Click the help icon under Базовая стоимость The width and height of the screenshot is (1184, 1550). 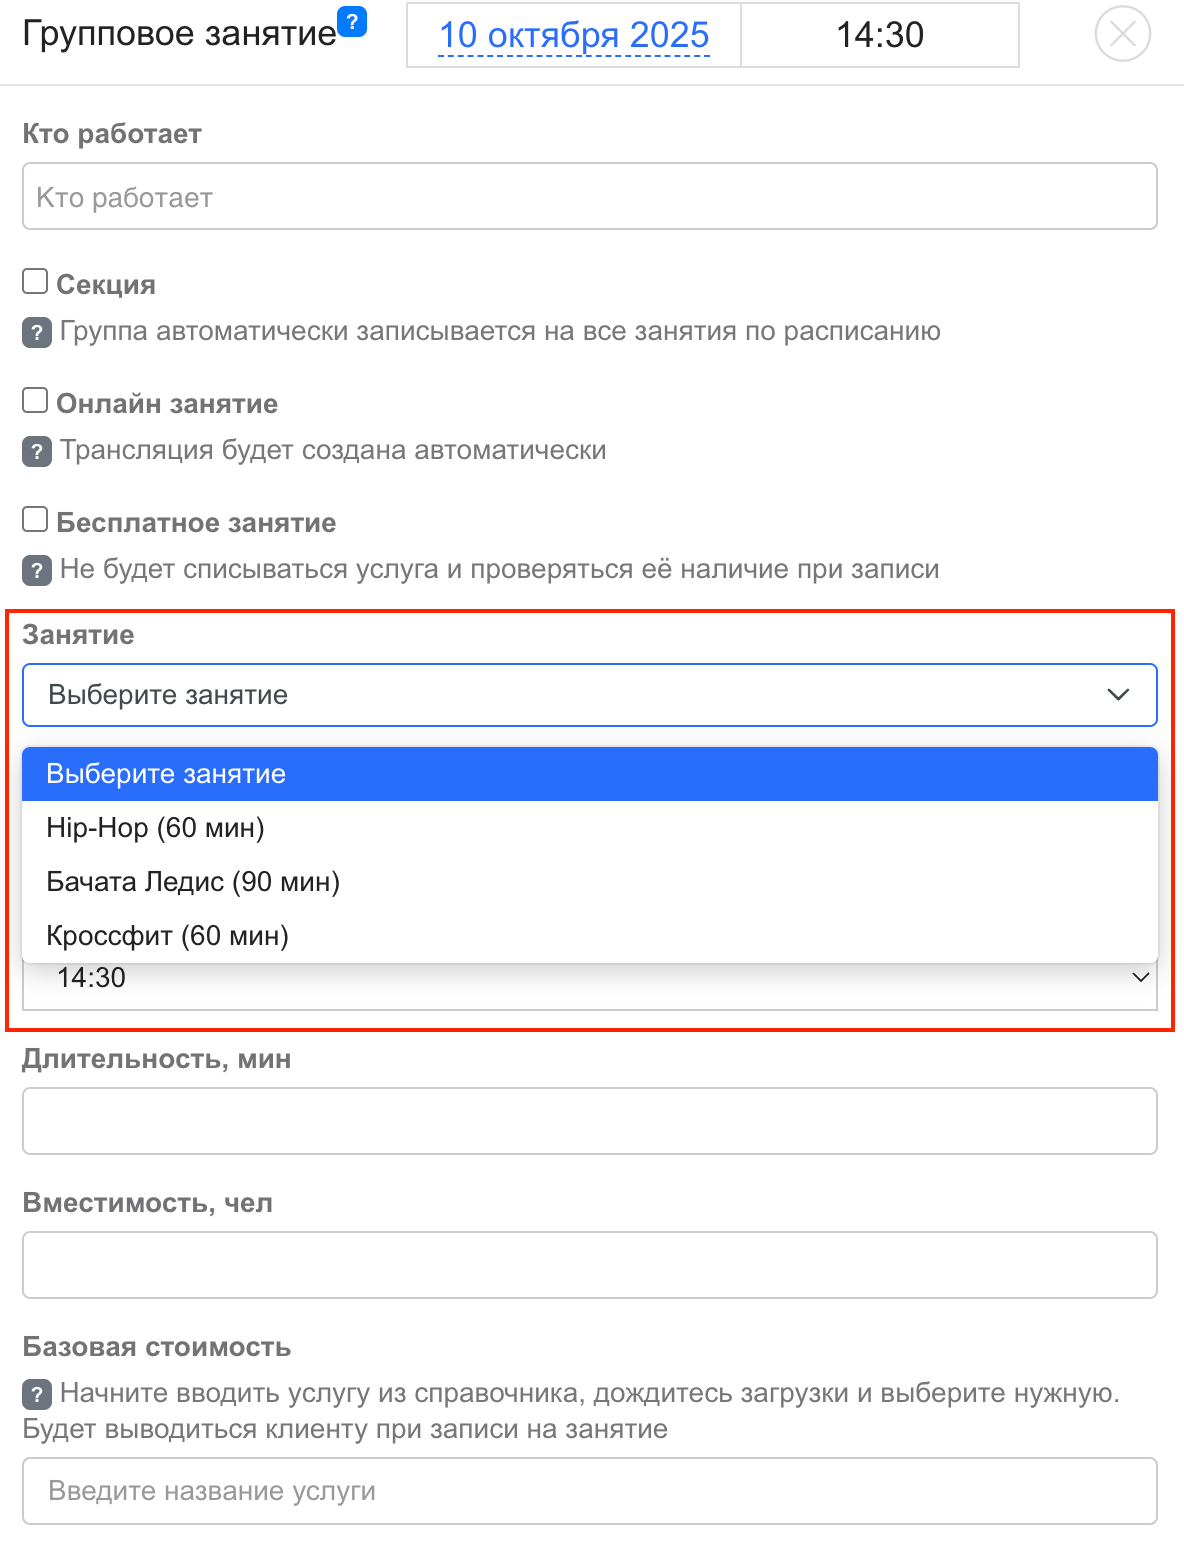[x=37, y=1394]
